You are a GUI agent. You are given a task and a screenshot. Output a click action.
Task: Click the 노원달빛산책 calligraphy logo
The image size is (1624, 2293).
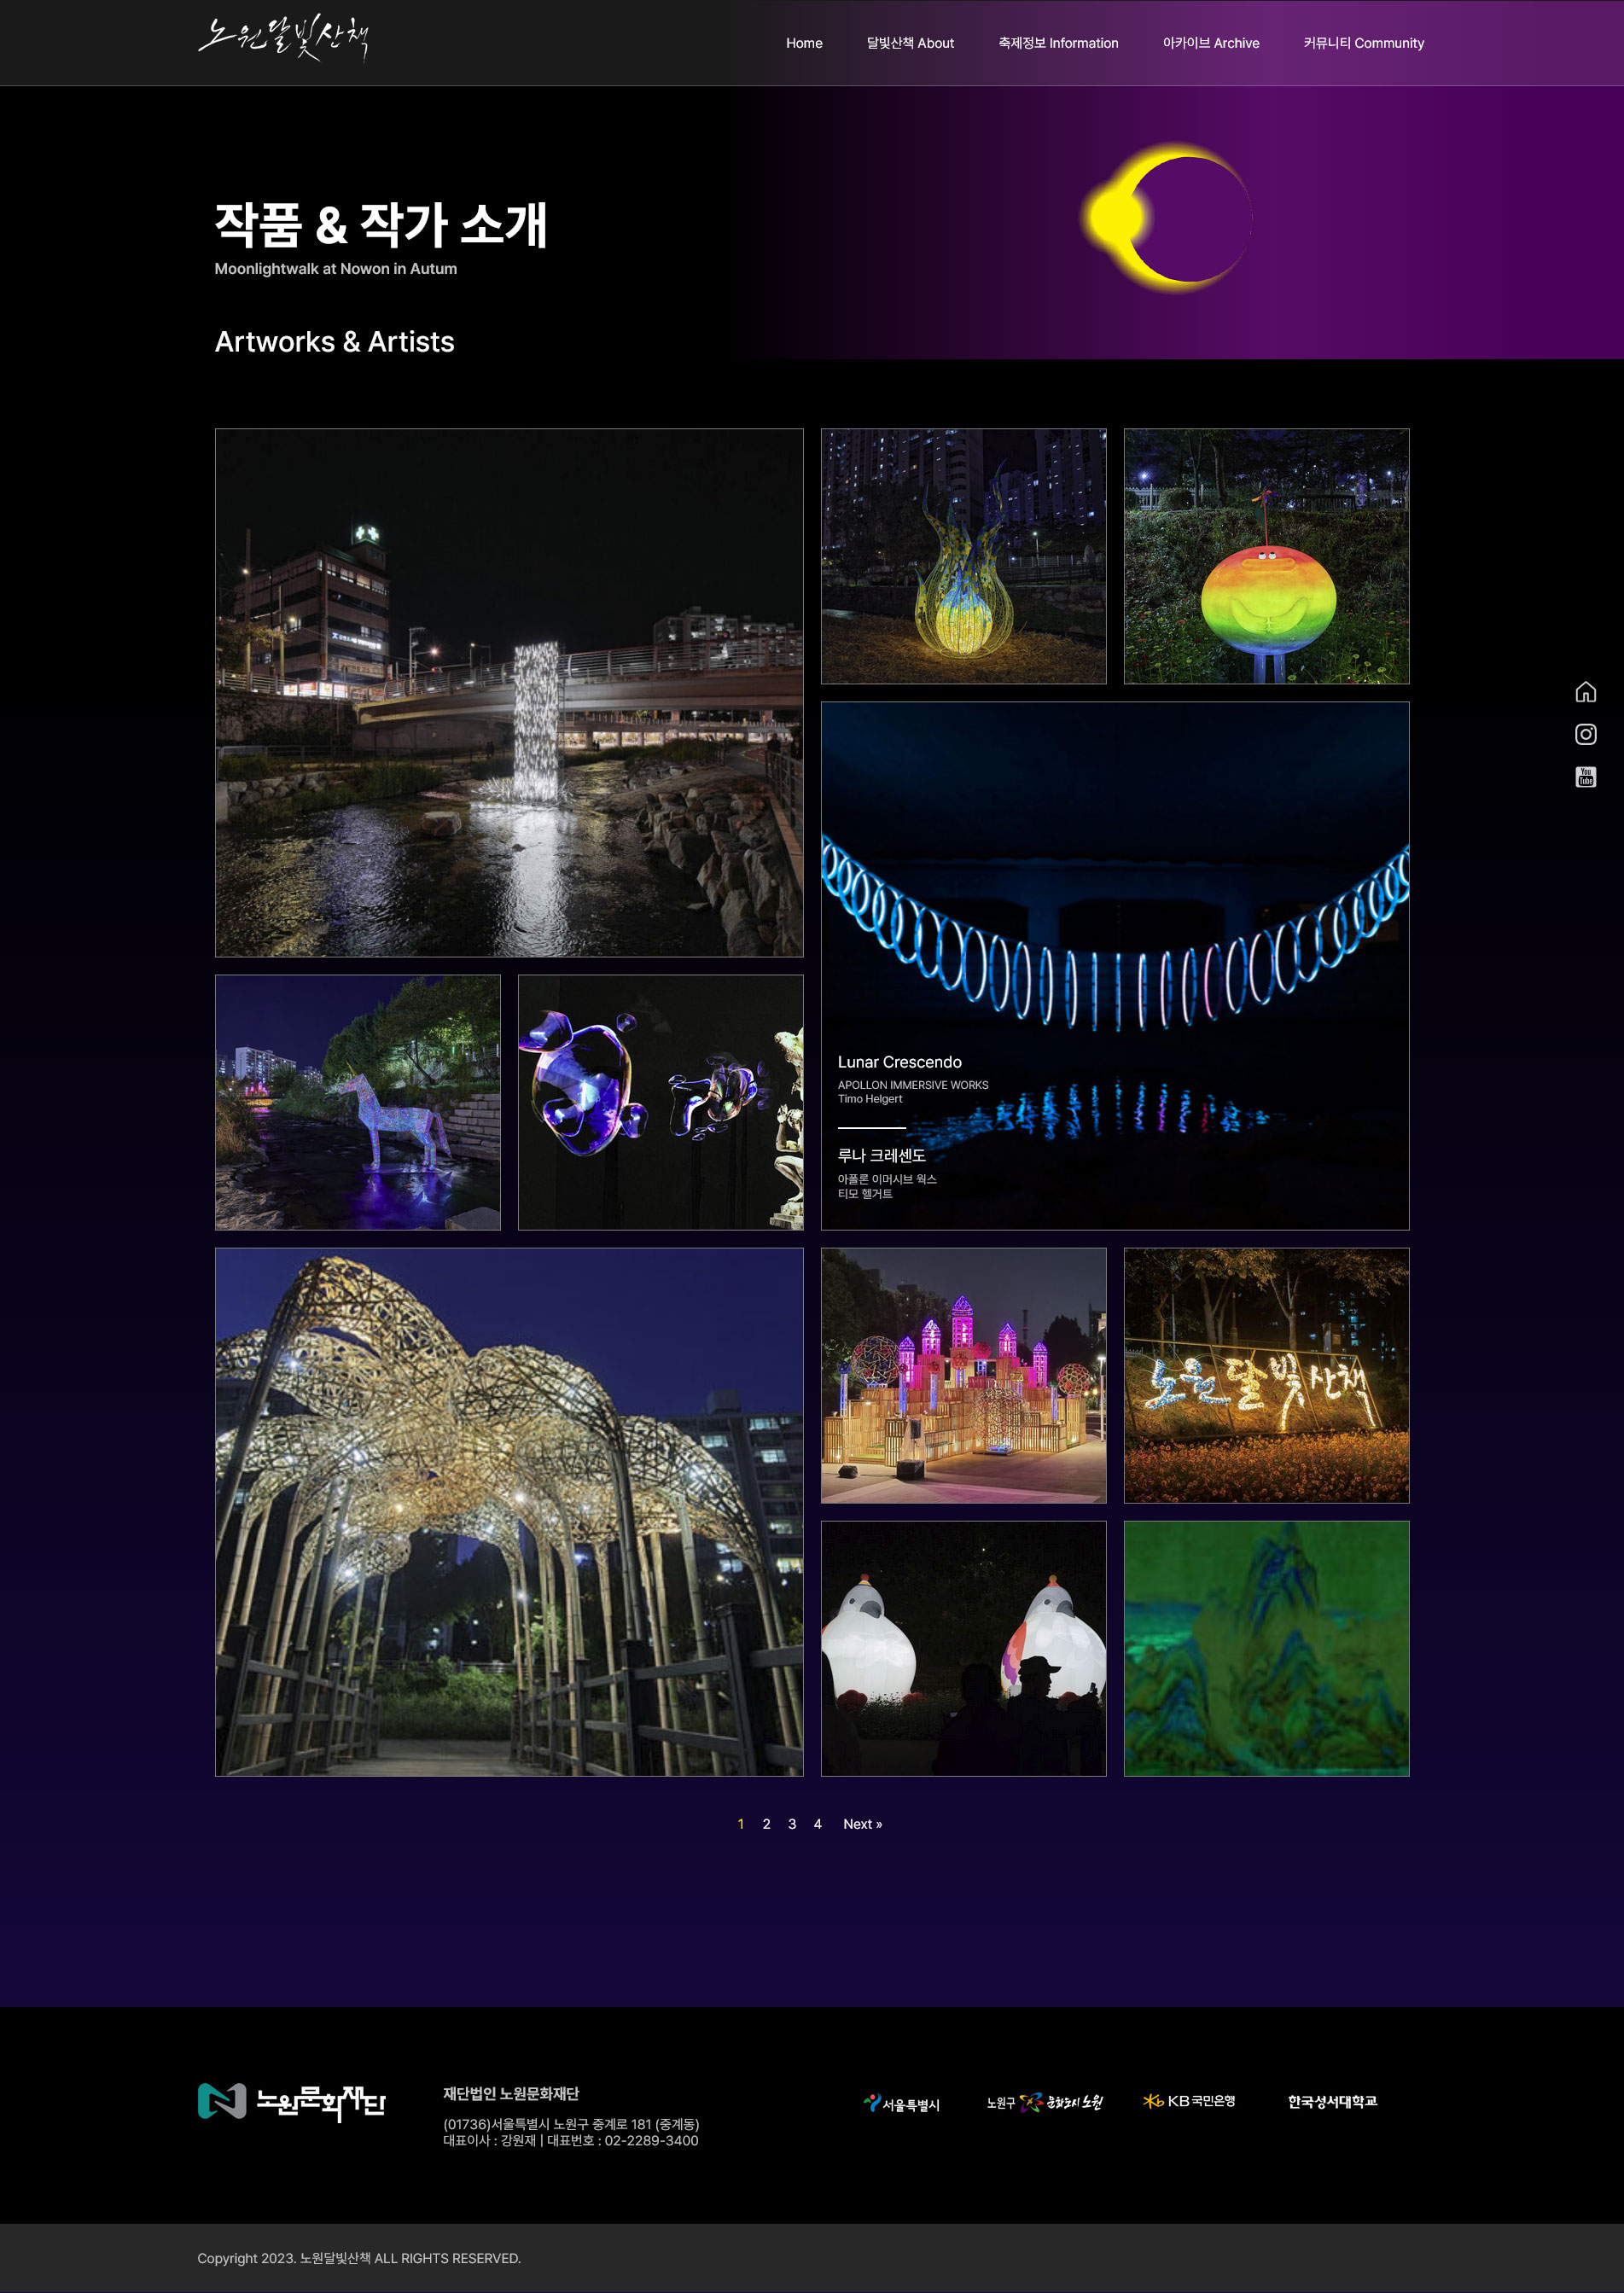tap(284, 38)
